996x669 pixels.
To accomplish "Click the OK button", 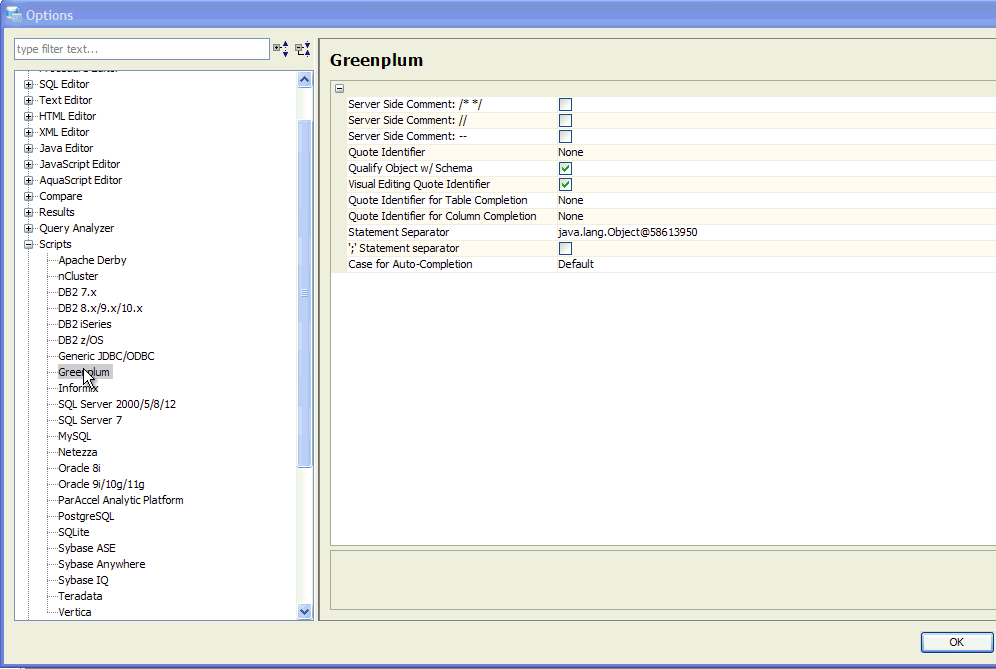I will tap(957, 642).
